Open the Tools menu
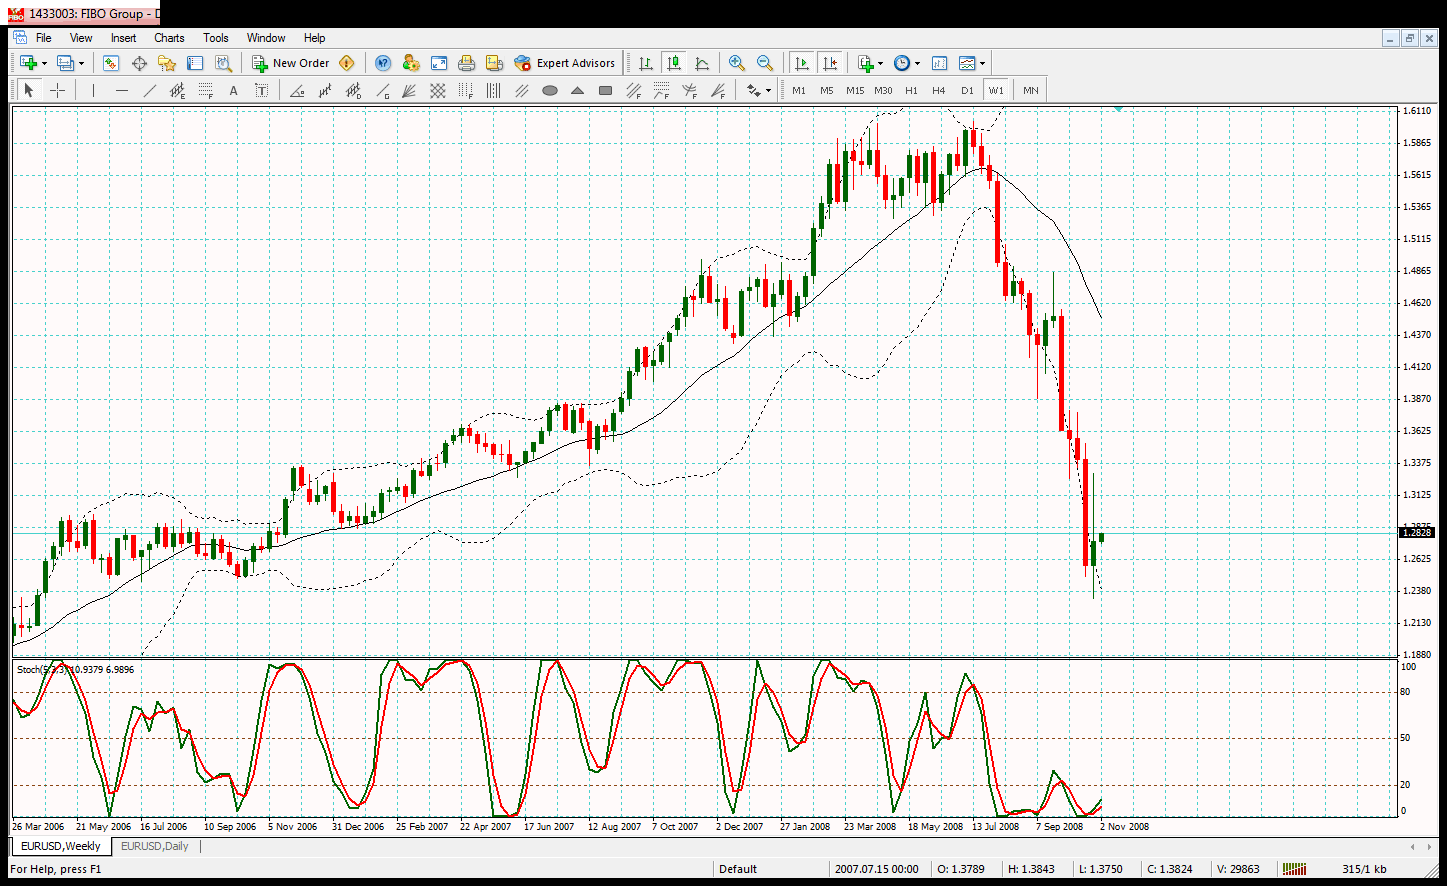The height and width of the screenshot is (886, 1447). (x=216, y=38)
